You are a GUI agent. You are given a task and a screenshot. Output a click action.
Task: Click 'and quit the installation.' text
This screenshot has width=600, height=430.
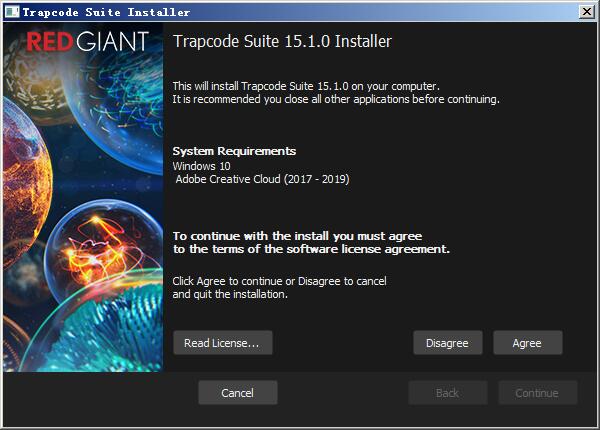tap(230, 294)
